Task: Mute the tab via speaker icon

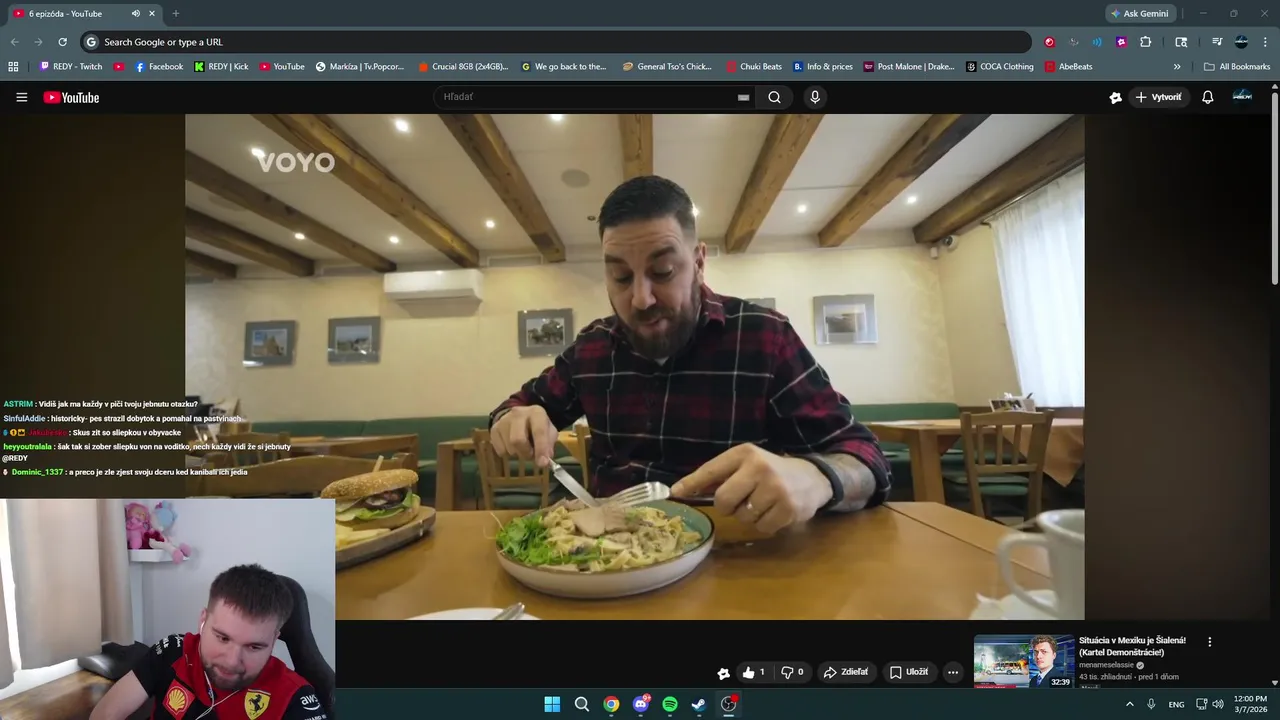Action: coord(135,14)
